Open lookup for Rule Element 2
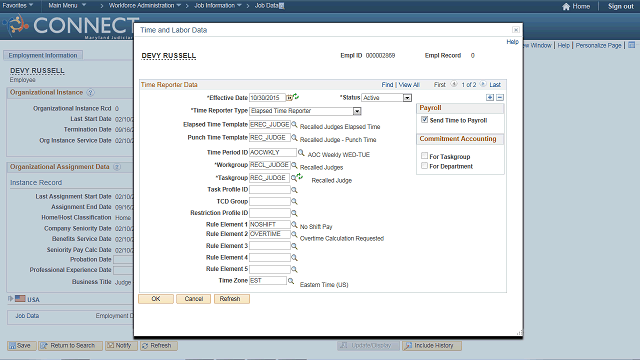640x360 pixels. (x=294, y=234)
